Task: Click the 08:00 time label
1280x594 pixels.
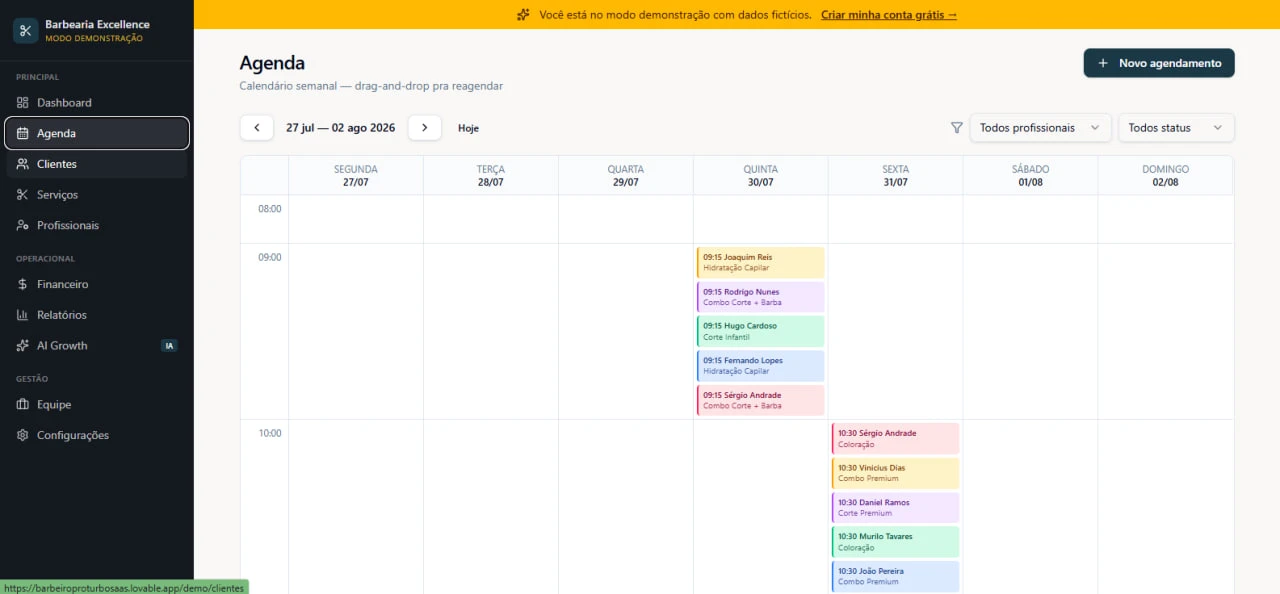Action: [270, 209]
